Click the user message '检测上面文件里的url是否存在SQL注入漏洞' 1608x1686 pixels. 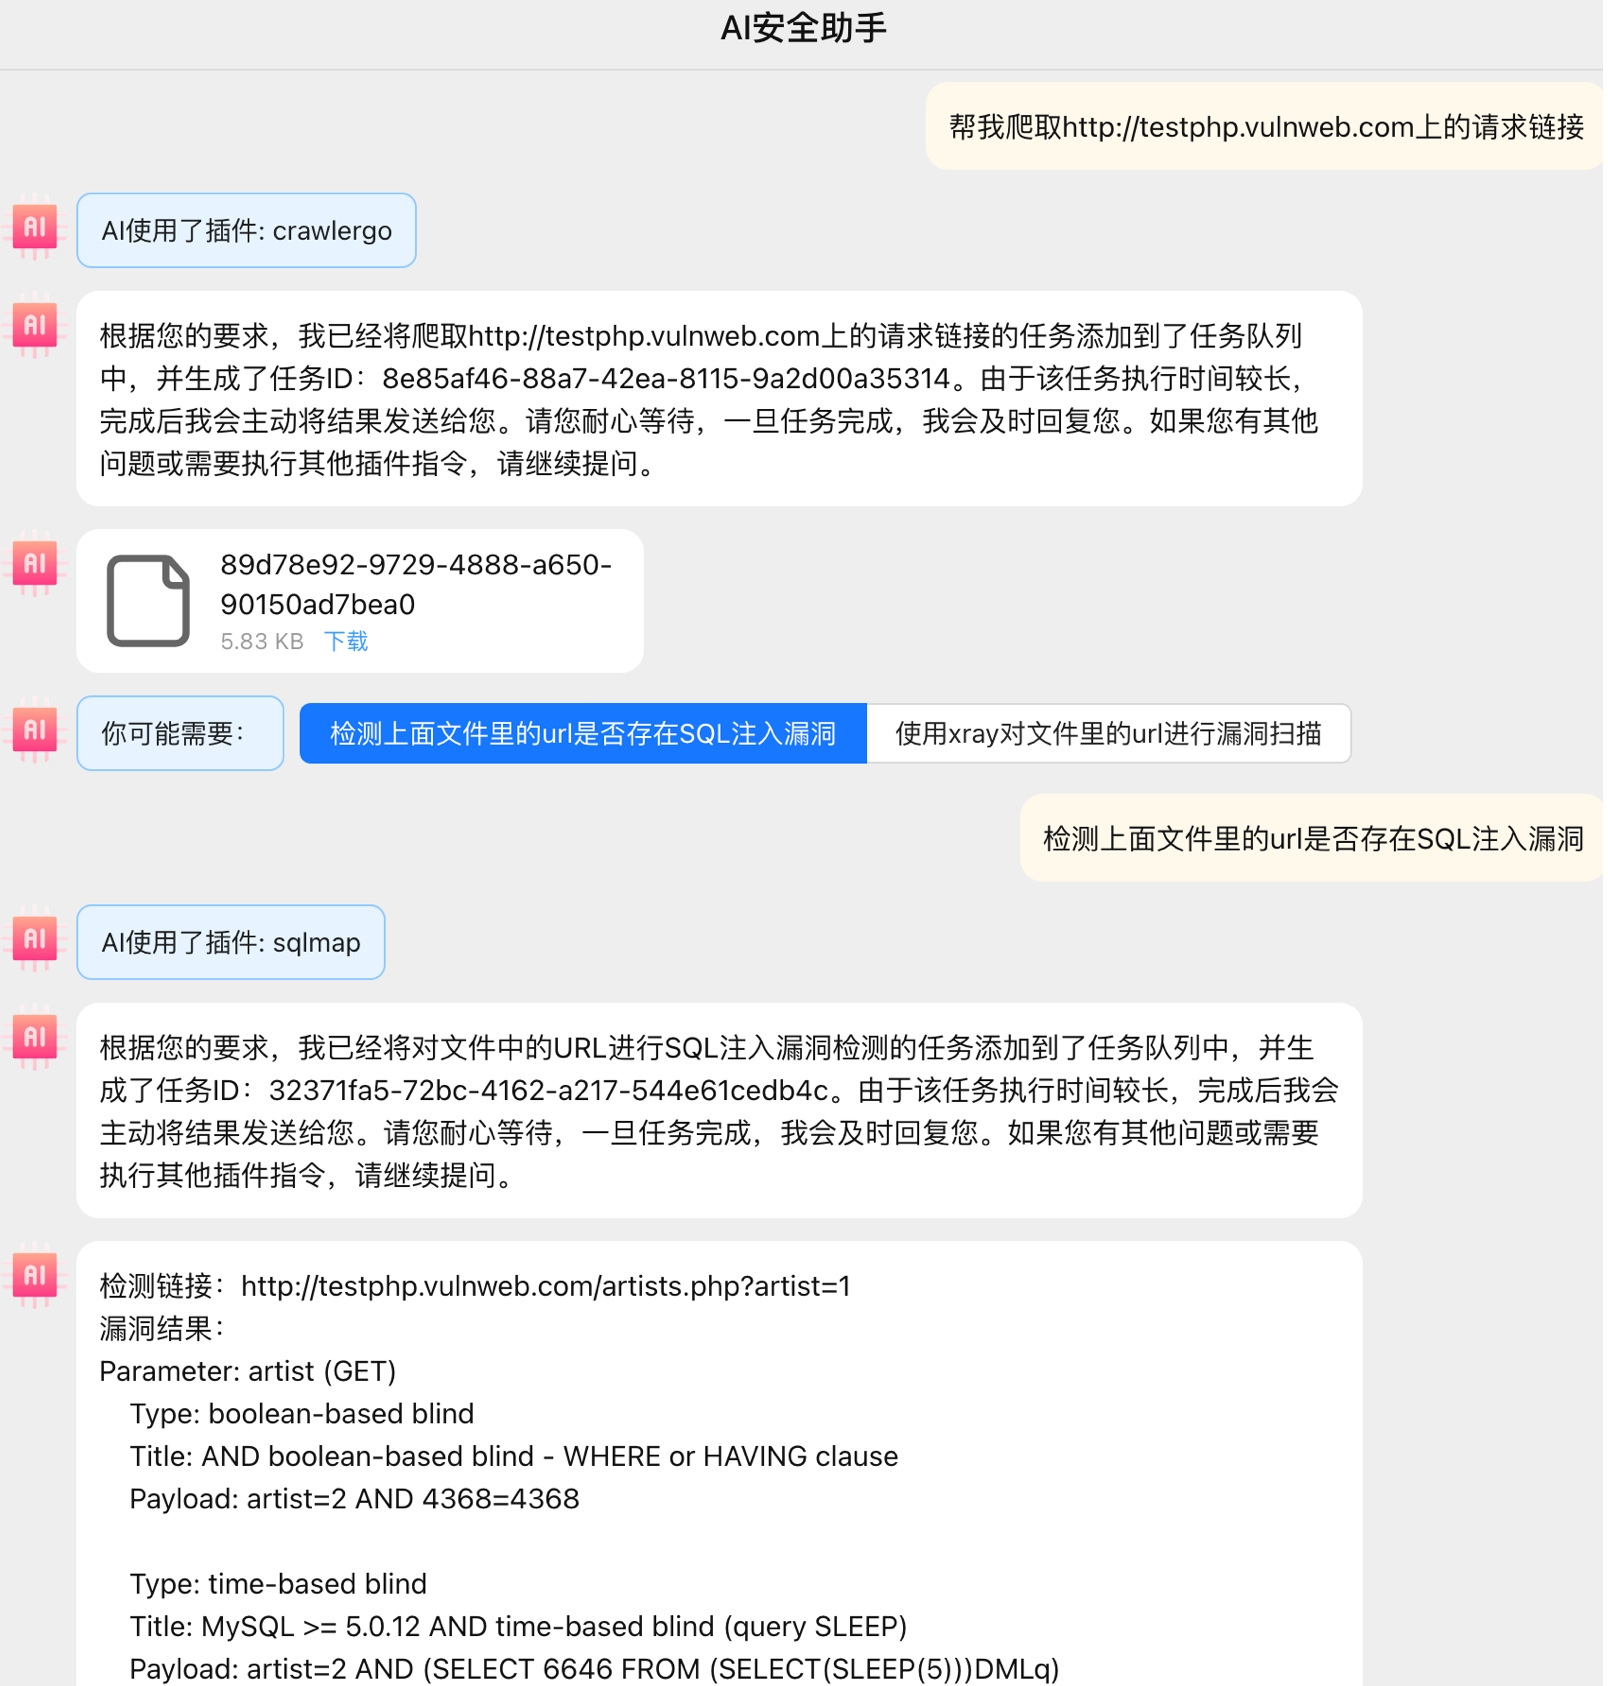pyautogui.click(x=1313, y=838)
